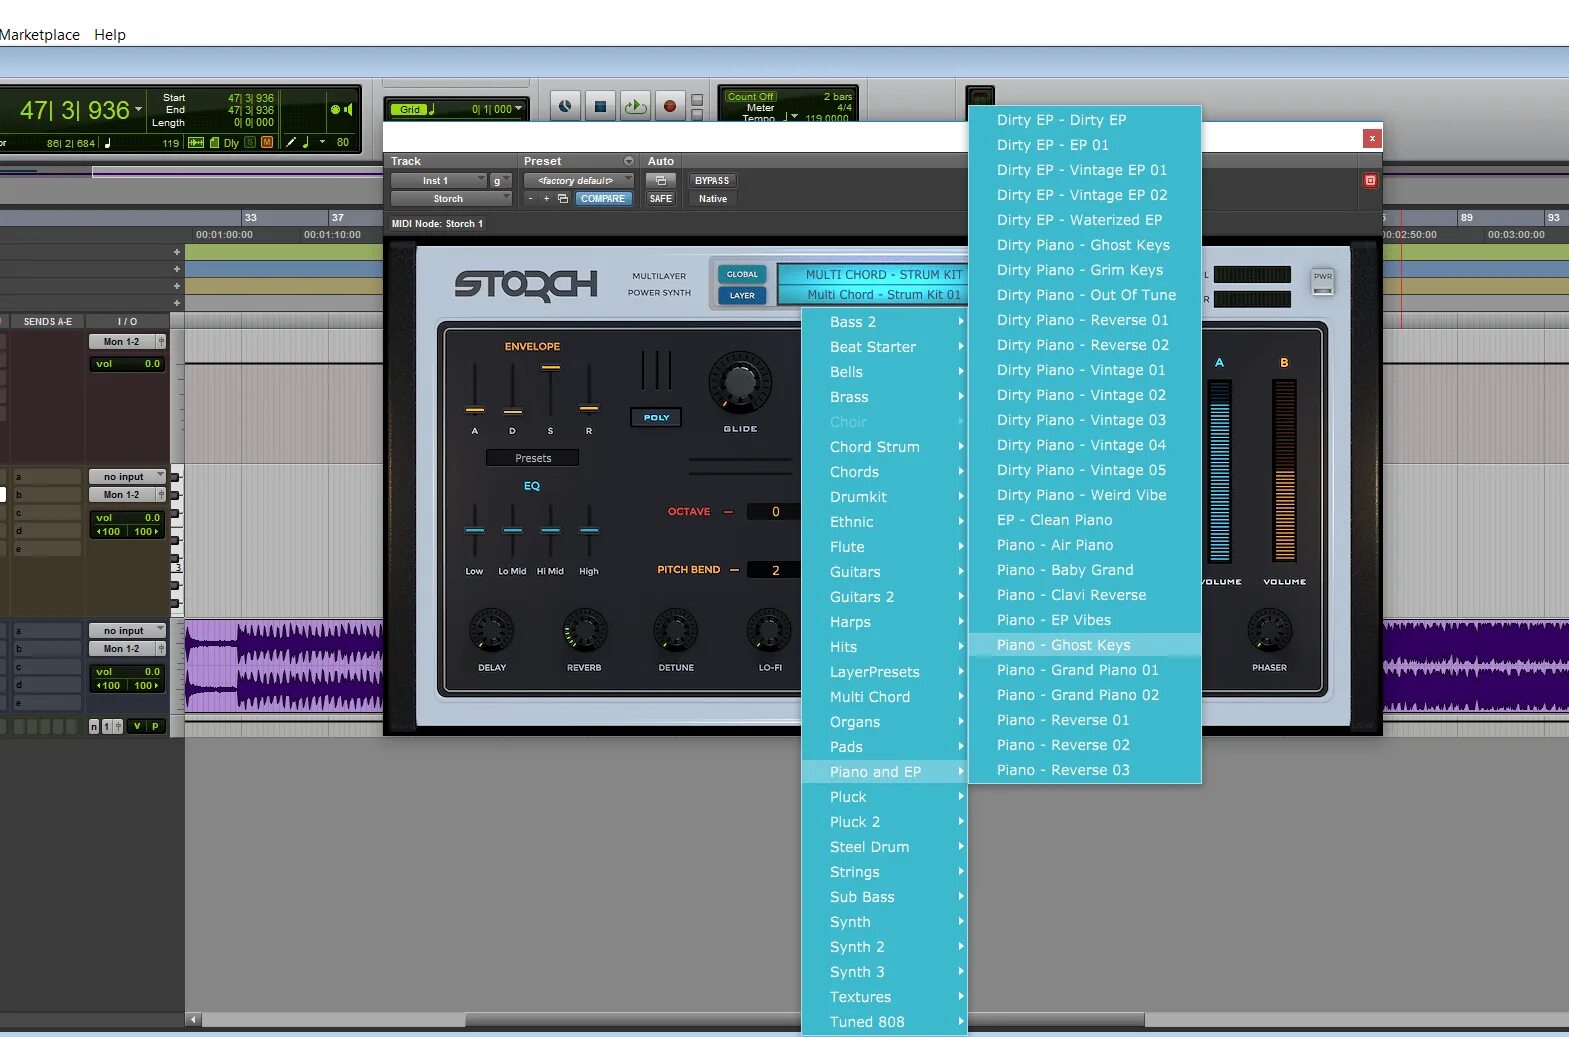The height and width of the screenshot is (1037, 1569).
Task: Click the next preset plus button
Action: point(546,199)
